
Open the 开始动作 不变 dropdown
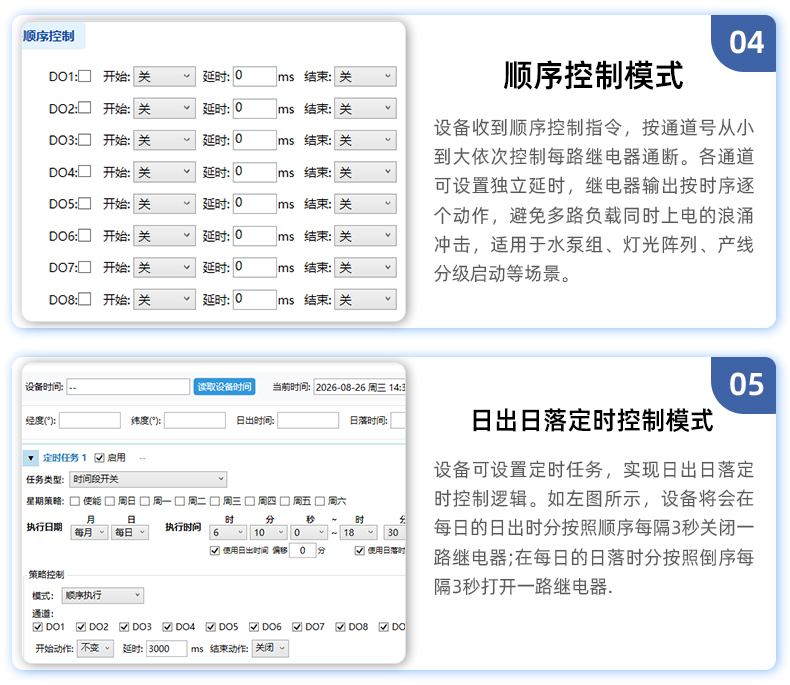click(95, 648)
